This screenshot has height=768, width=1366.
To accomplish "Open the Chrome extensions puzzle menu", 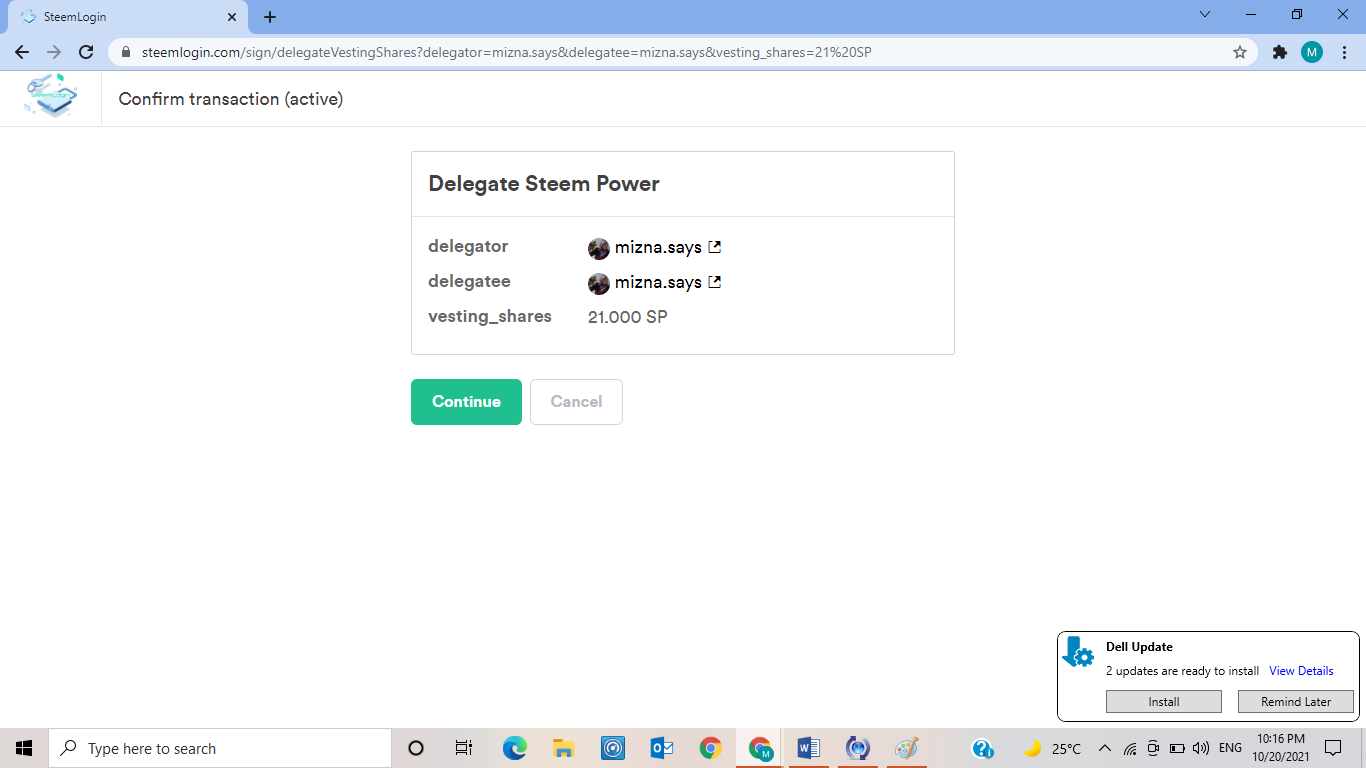I will (1280, 52).
